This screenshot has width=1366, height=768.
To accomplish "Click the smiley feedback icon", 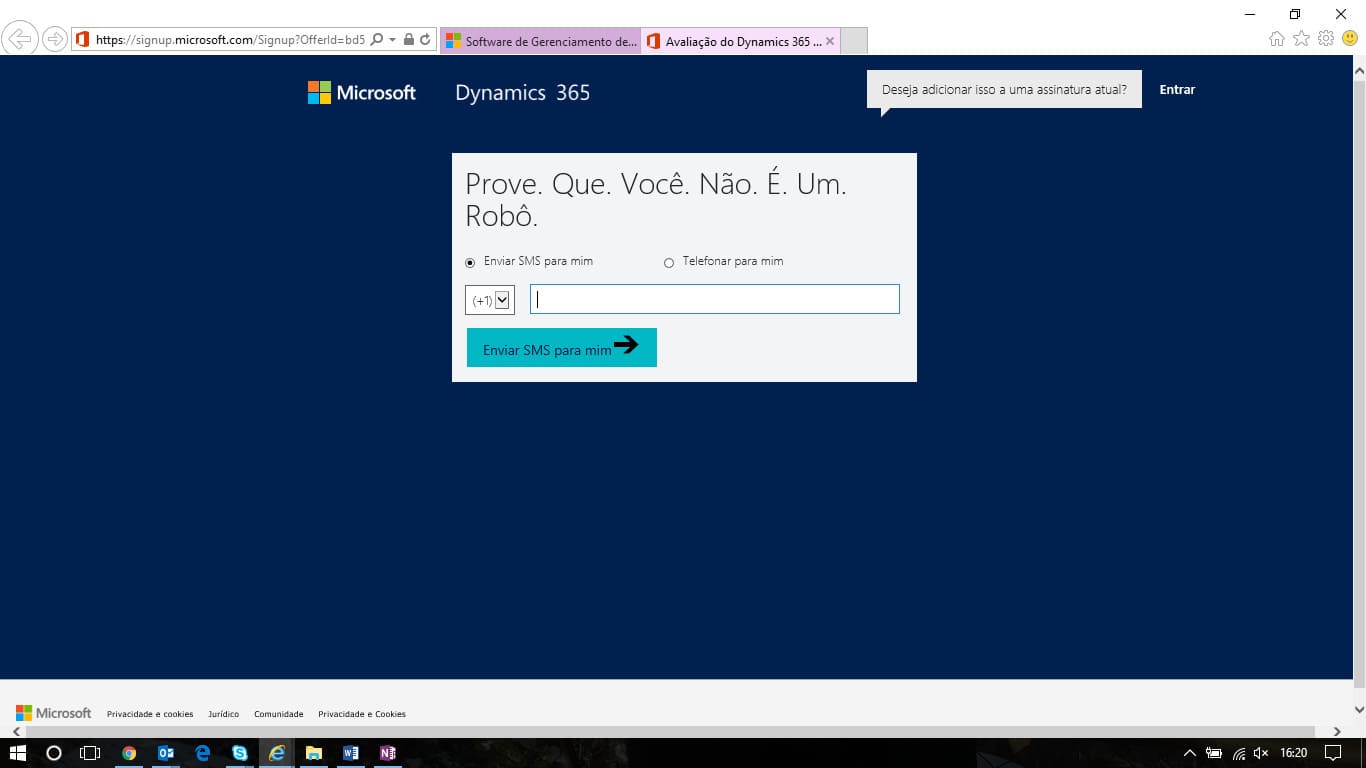I will tap(1349, 39).
